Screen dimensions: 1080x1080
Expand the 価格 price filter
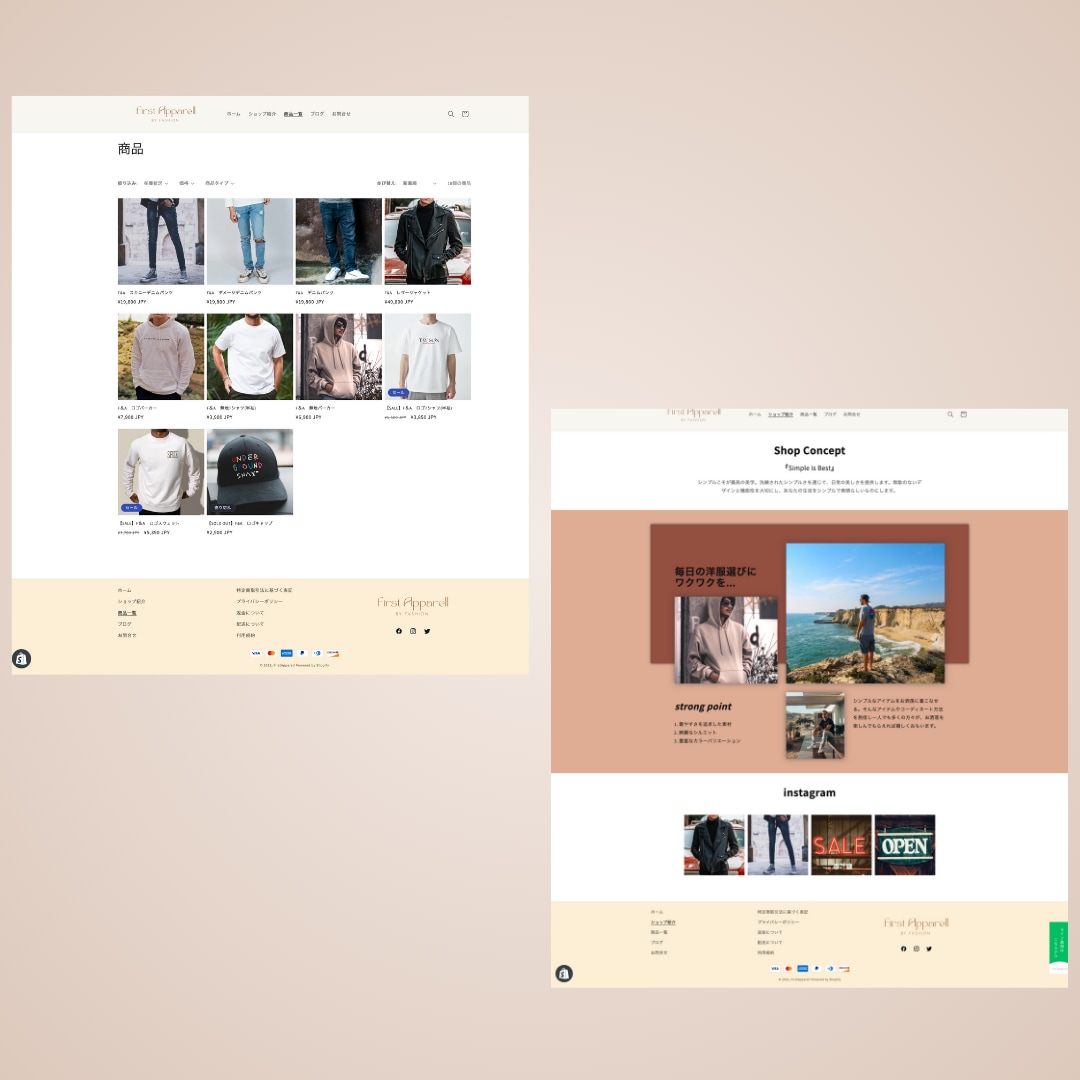pos(187,183)
